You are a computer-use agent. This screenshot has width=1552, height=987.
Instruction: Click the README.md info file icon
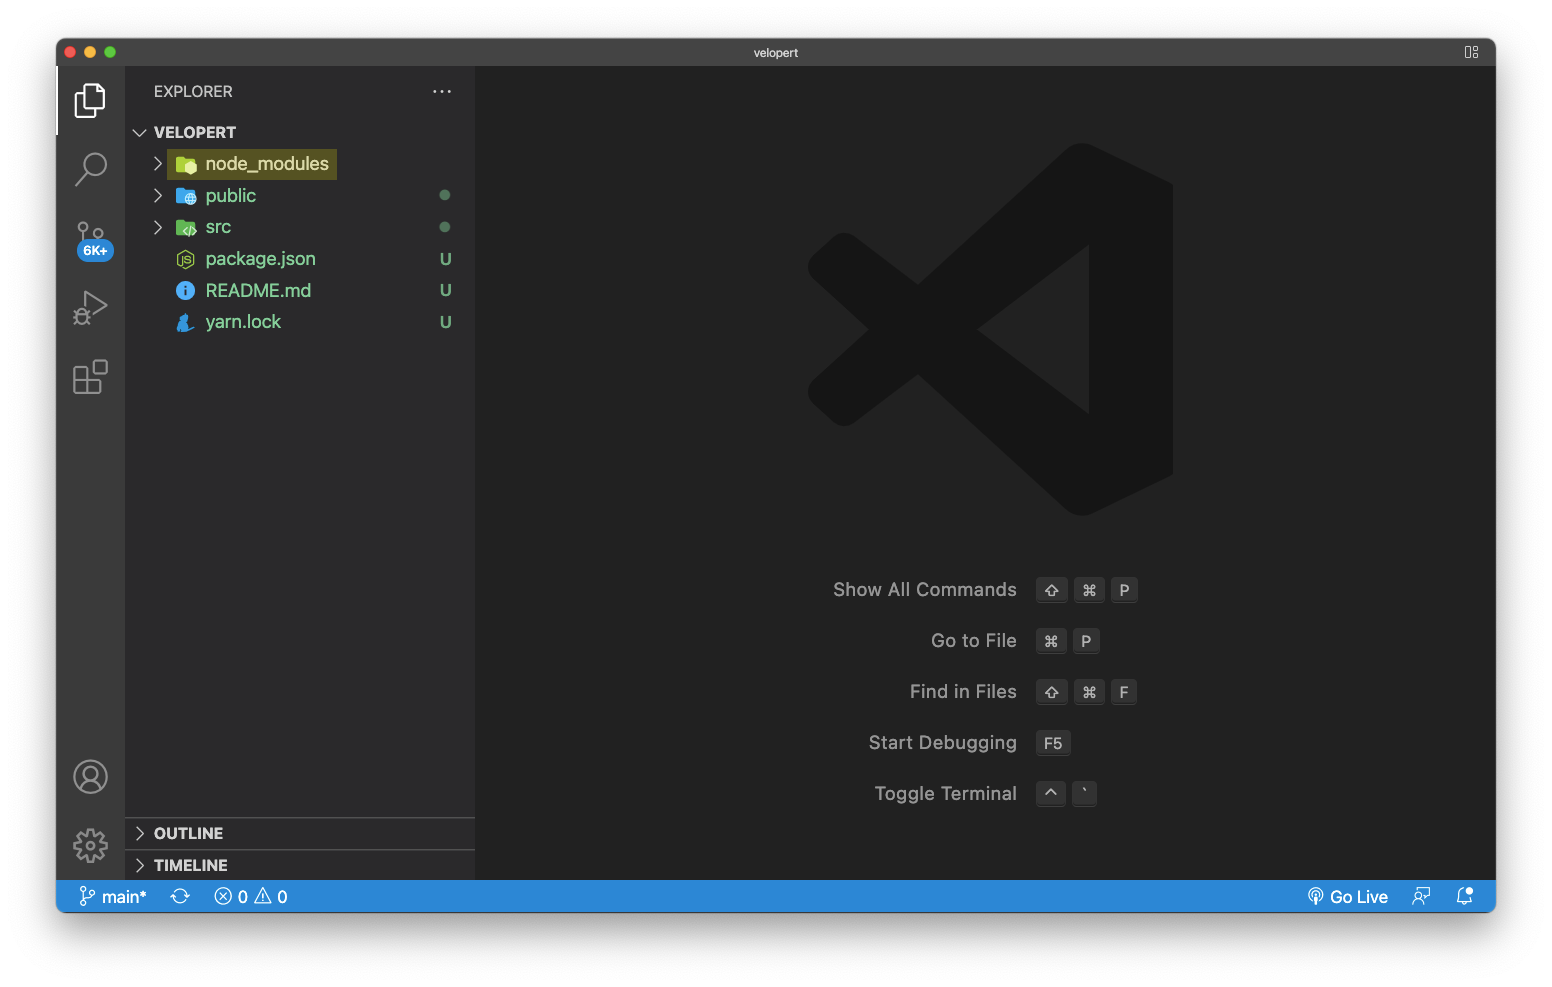(x=185, y=291)
